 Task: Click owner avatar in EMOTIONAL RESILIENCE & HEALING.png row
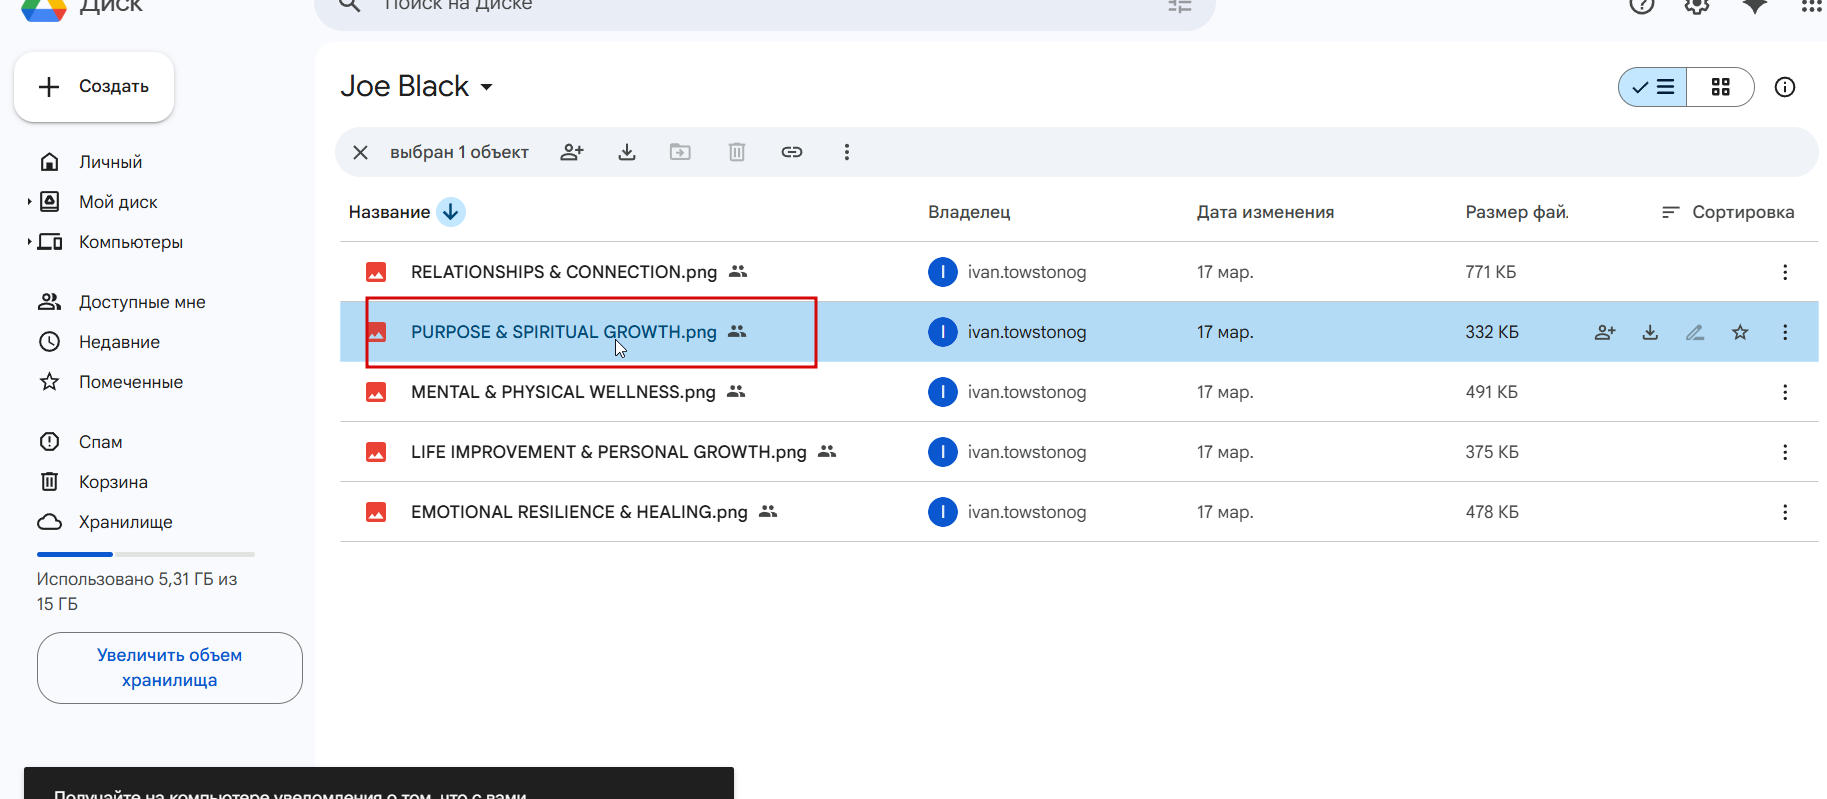point(943,512)
